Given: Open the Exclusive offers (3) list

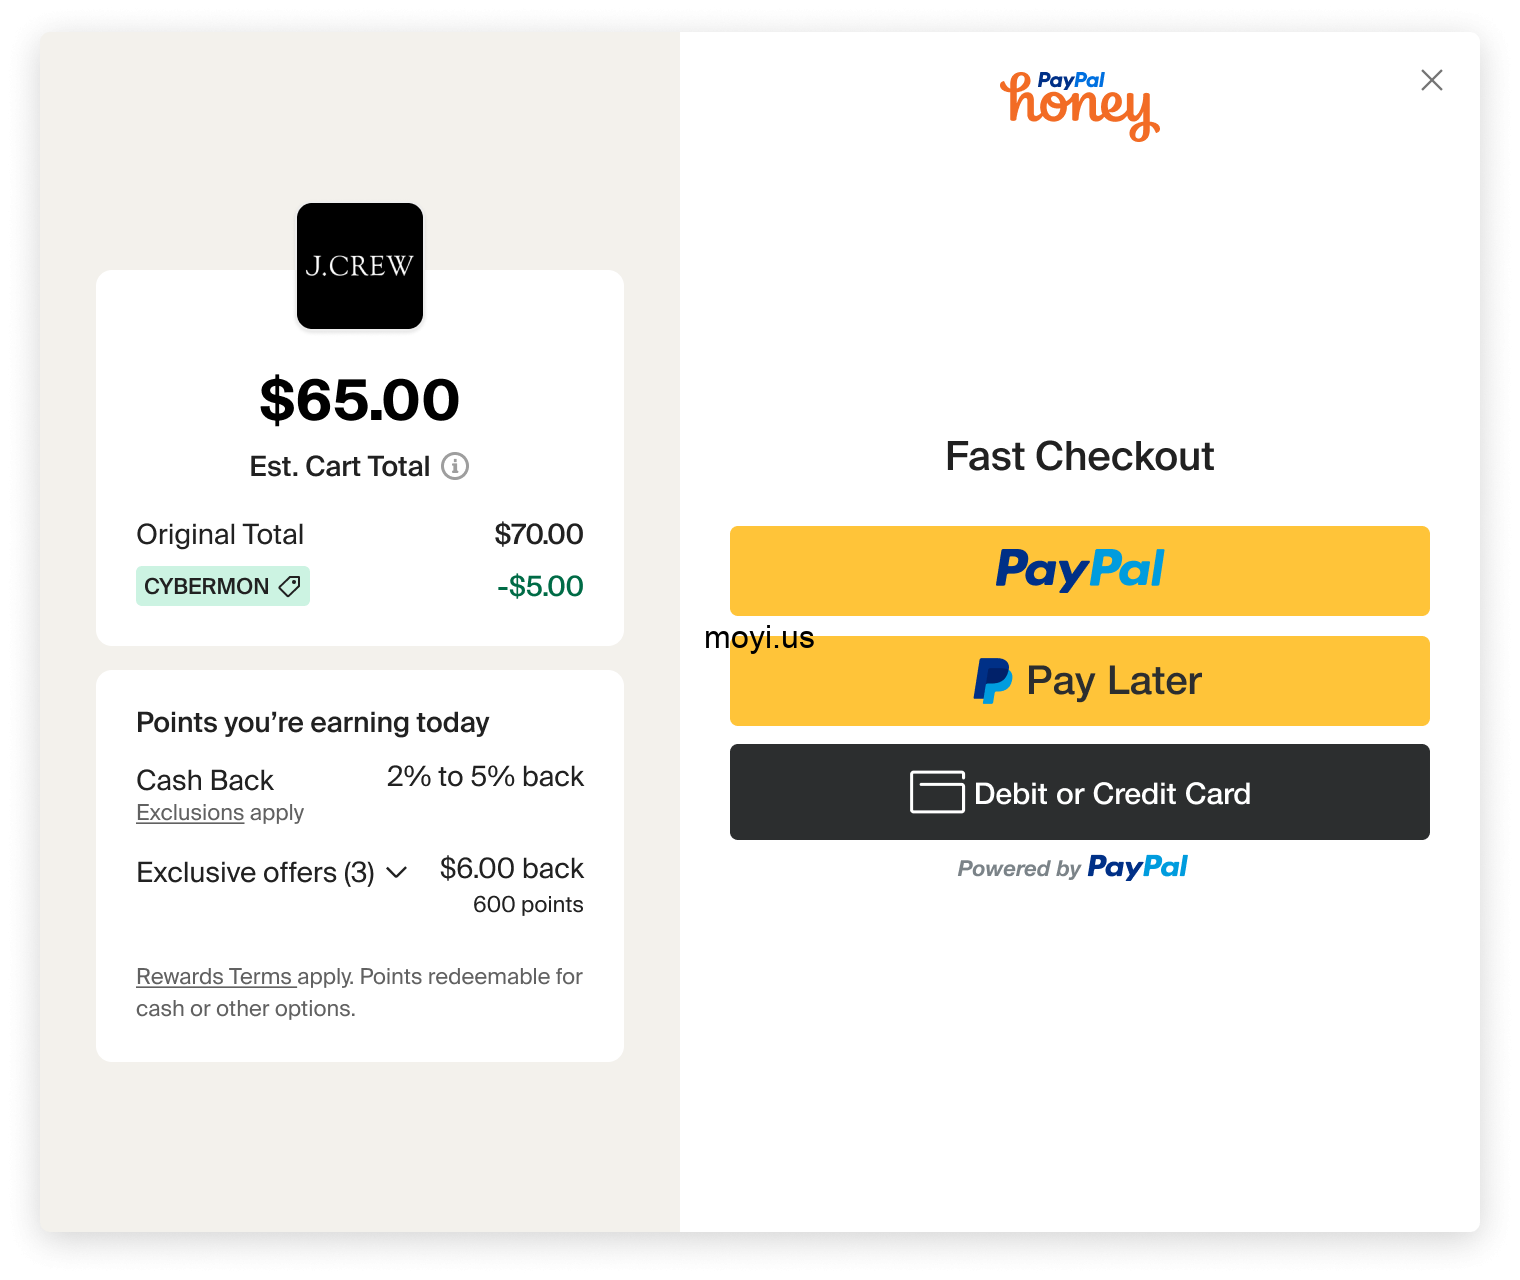Looking at the screenshot, I should (x=255, y=872).
